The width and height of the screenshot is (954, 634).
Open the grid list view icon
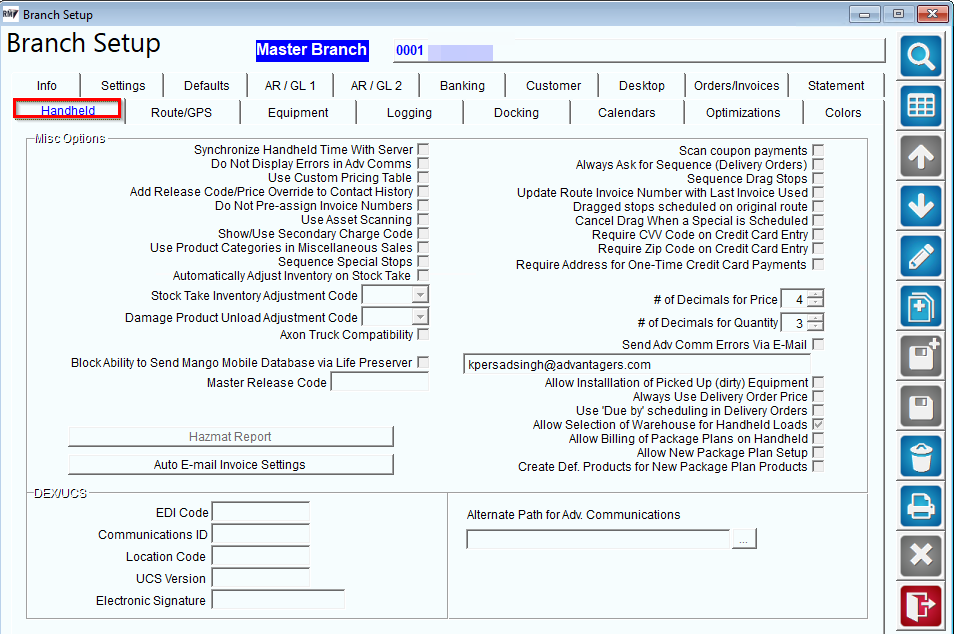(x=921, y=106)
